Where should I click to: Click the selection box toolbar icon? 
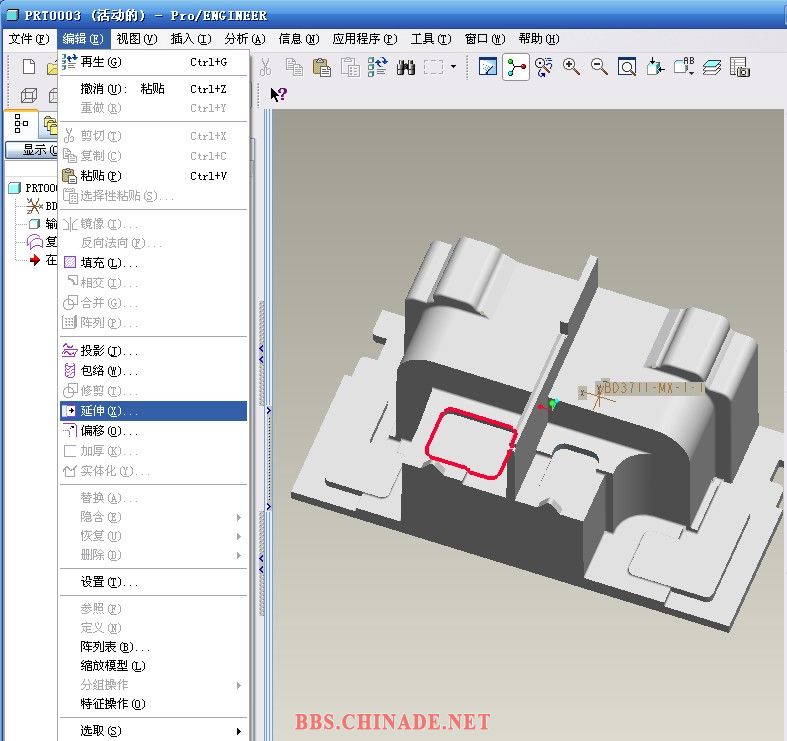point(434,67)
